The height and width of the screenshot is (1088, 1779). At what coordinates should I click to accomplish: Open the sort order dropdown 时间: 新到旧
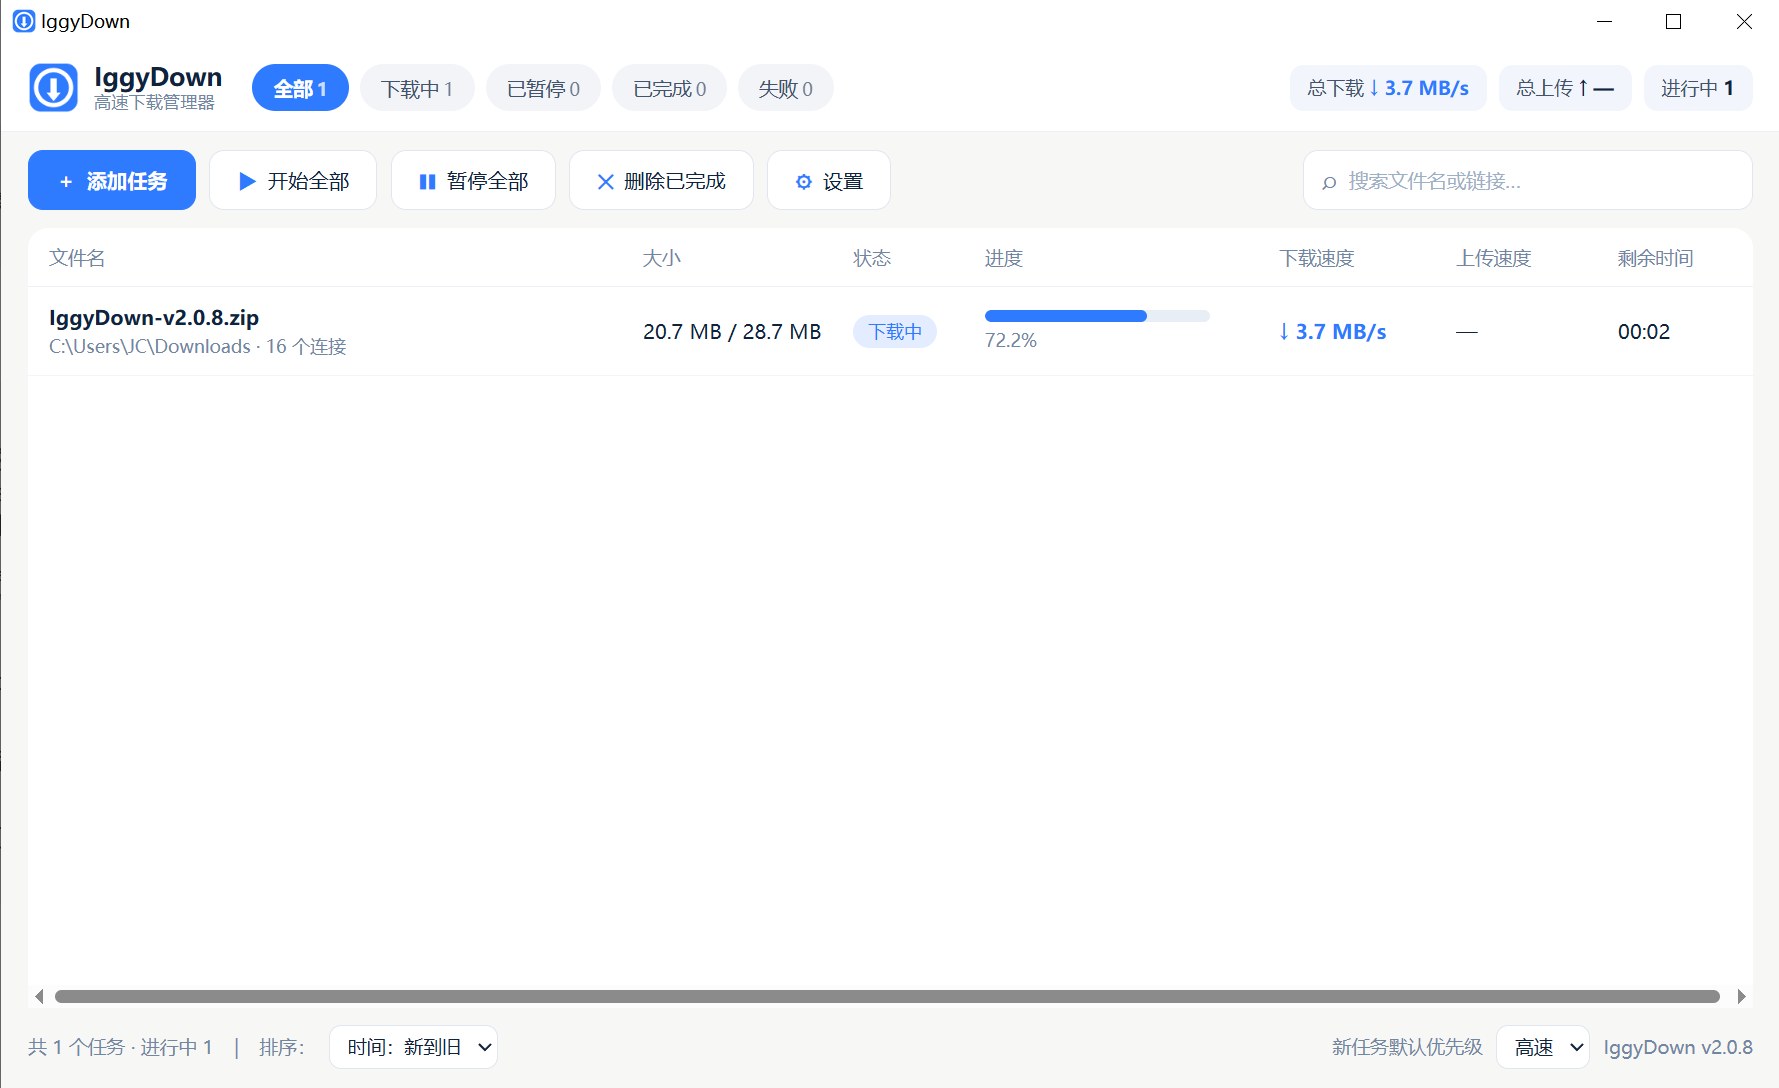[413, 1047]
